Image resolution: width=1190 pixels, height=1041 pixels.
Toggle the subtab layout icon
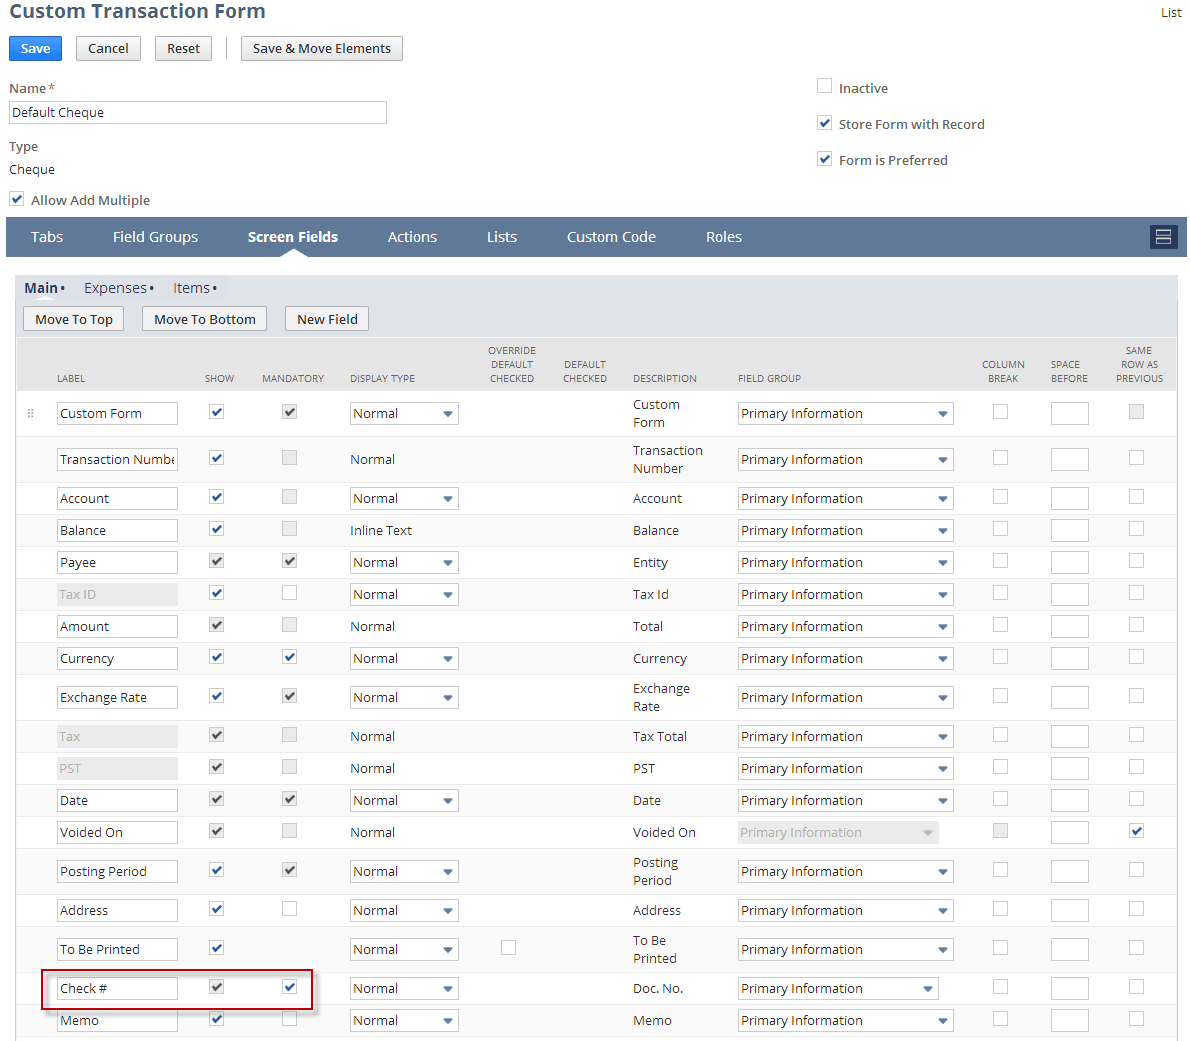pos(1163,237)
